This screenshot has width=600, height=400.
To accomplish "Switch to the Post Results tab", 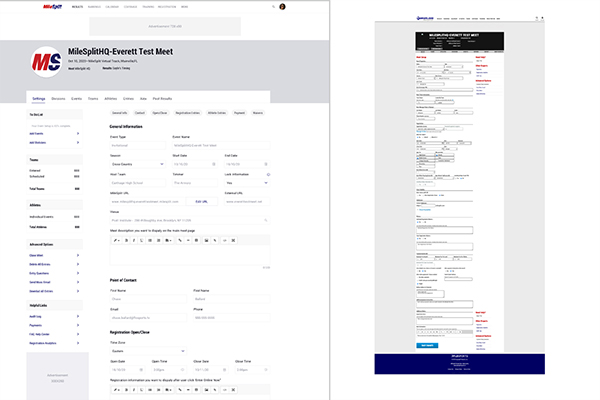I will (x=160, y=99).
